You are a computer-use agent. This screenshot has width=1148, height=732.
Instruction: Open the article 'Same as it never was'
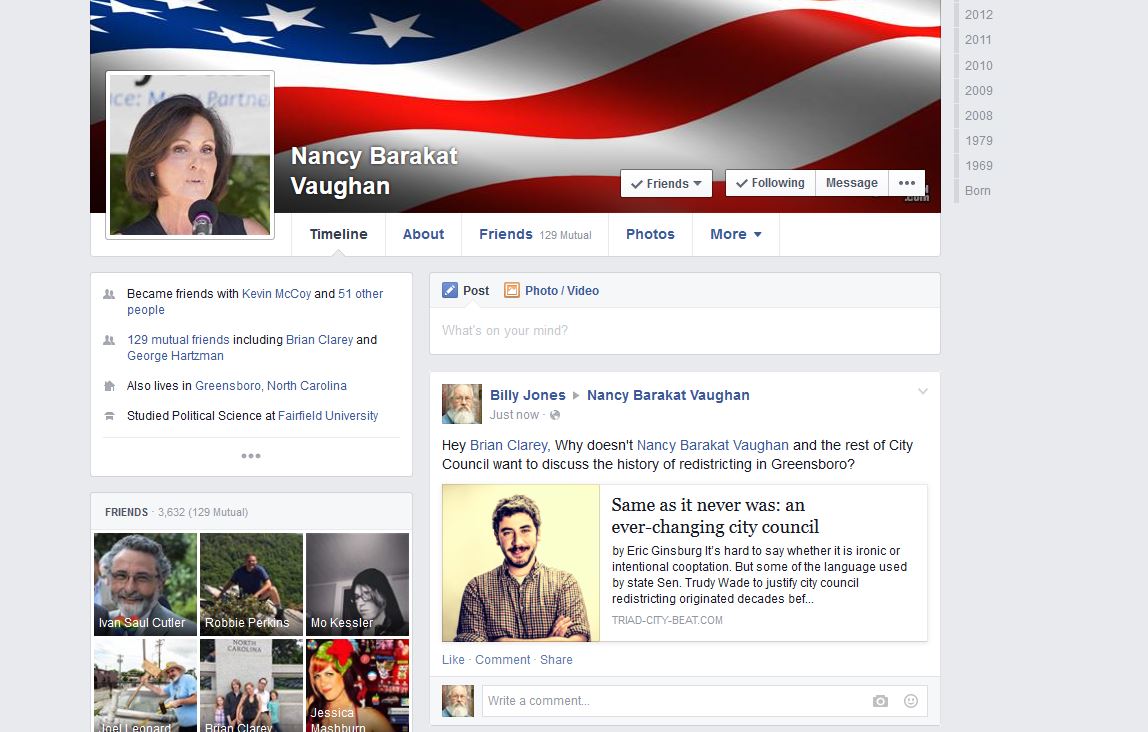tap(715, 516)
